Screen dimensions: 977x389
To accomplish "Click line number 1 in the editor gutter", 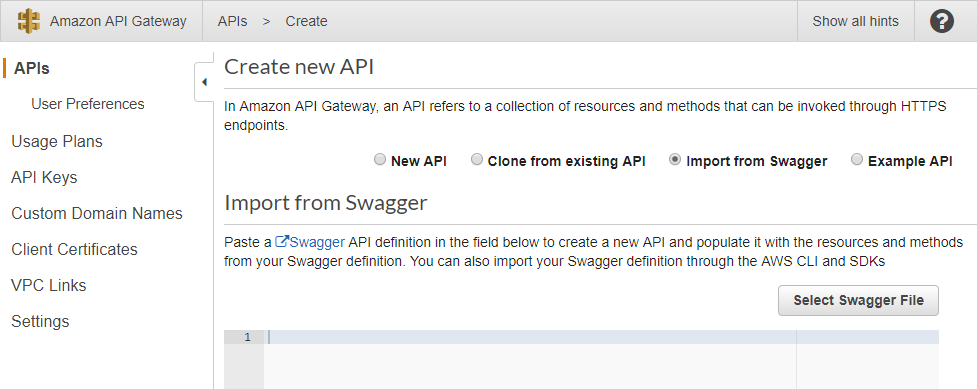I will pyautogui.click(x=247, y=337).
